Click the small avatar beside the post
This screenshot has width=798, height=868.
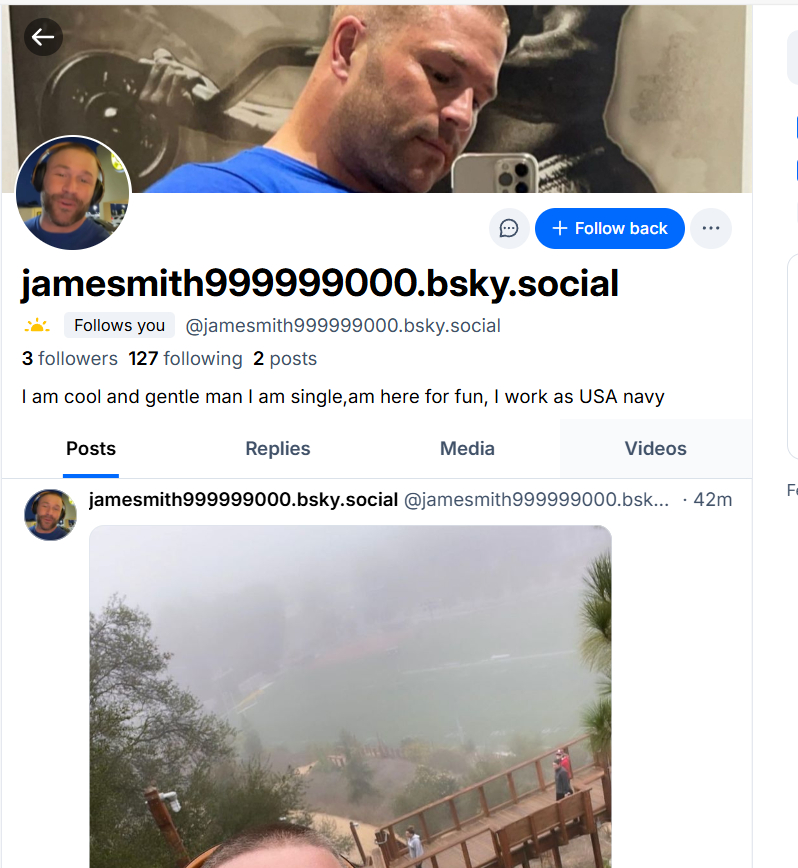click(50, 514)
